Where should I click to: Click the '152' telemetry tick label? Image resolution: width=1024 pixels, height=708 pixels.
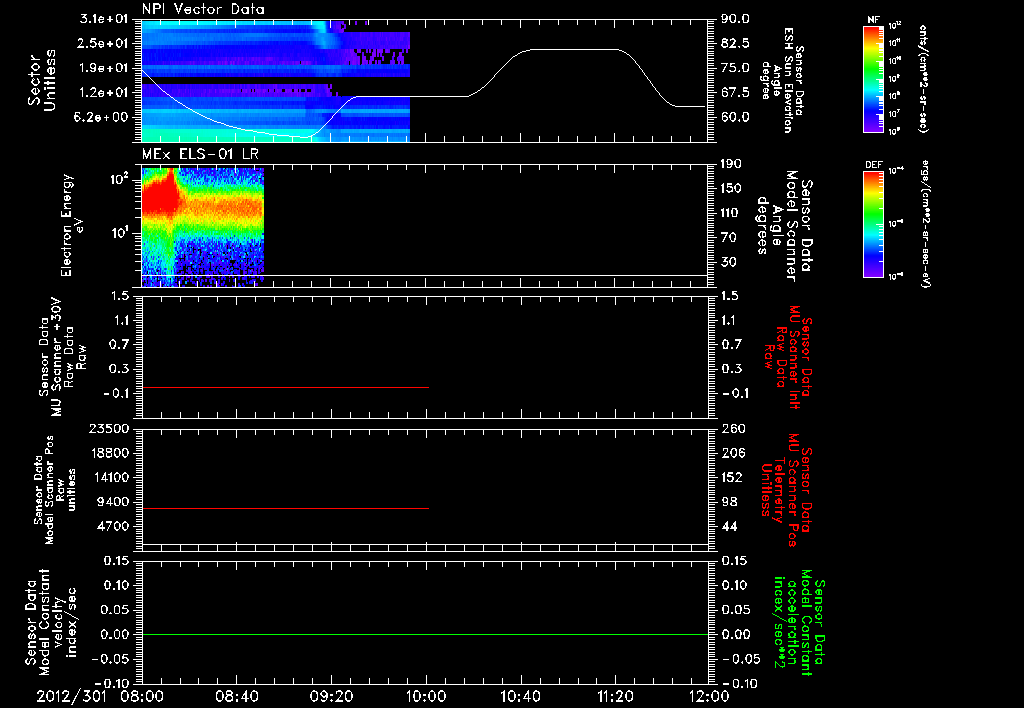731,477
